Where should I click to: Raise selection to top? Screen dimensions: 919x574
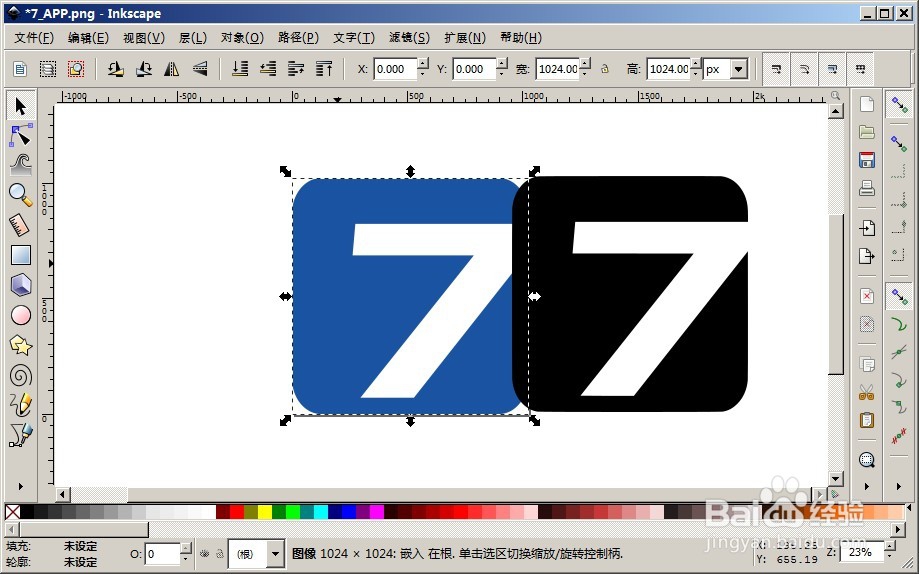[x=324, y=69]
